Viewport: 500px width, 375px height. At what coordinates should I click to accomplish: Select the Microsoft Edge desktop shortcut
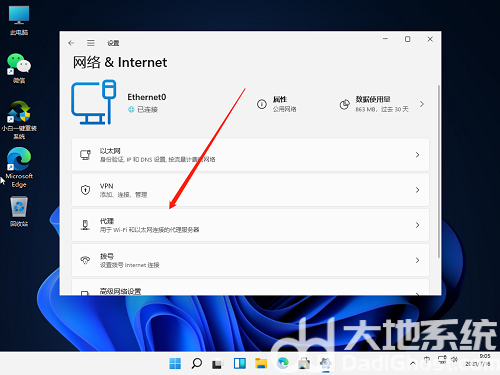[x=19, y=167]
